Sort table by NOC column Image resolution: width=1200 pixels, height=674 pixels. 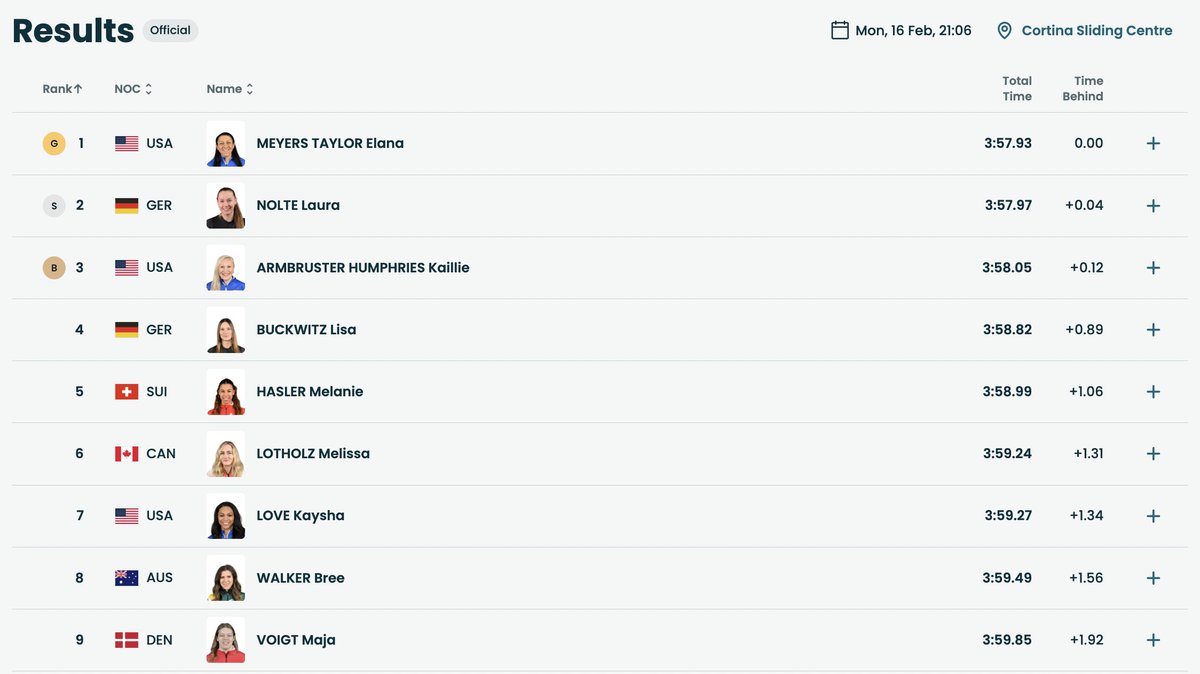coord(133,89)
